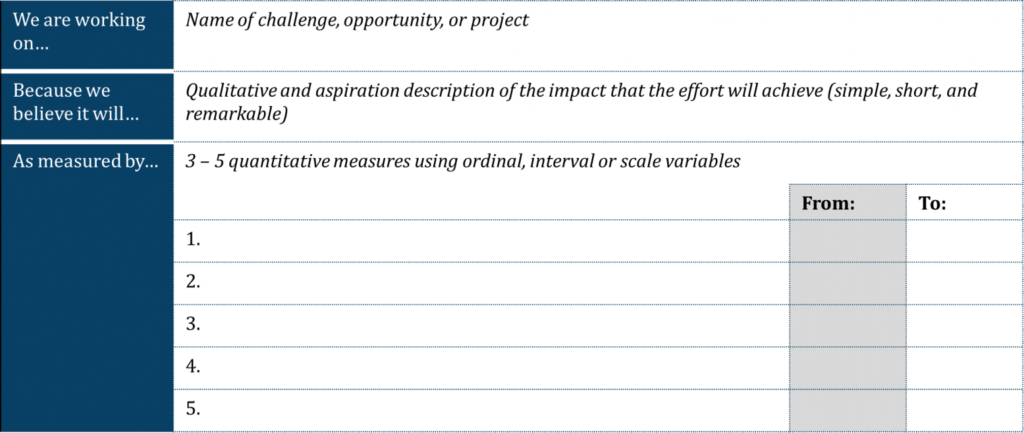Select the 'From:' column header
The image size is (1024, 433).
pyautogui.click(x=847, y=202)
